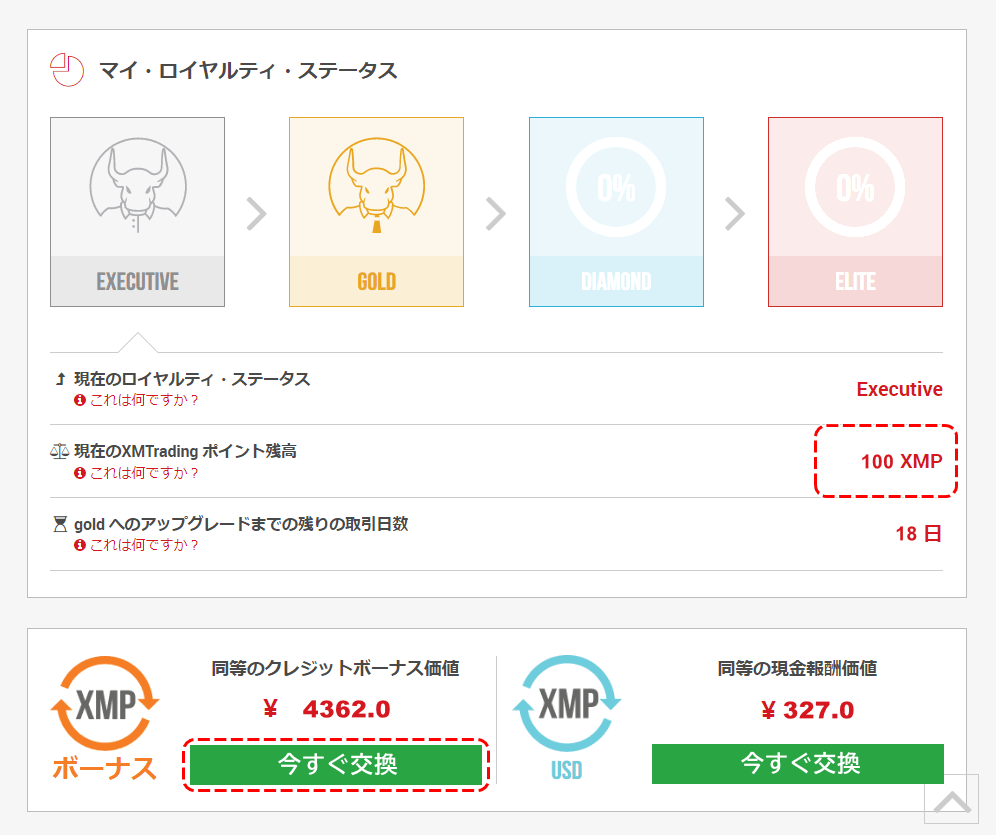This screenshot has width=996, height=835.
Task: Click the 18 日 remaining days value
Action: tap(919, 533)
